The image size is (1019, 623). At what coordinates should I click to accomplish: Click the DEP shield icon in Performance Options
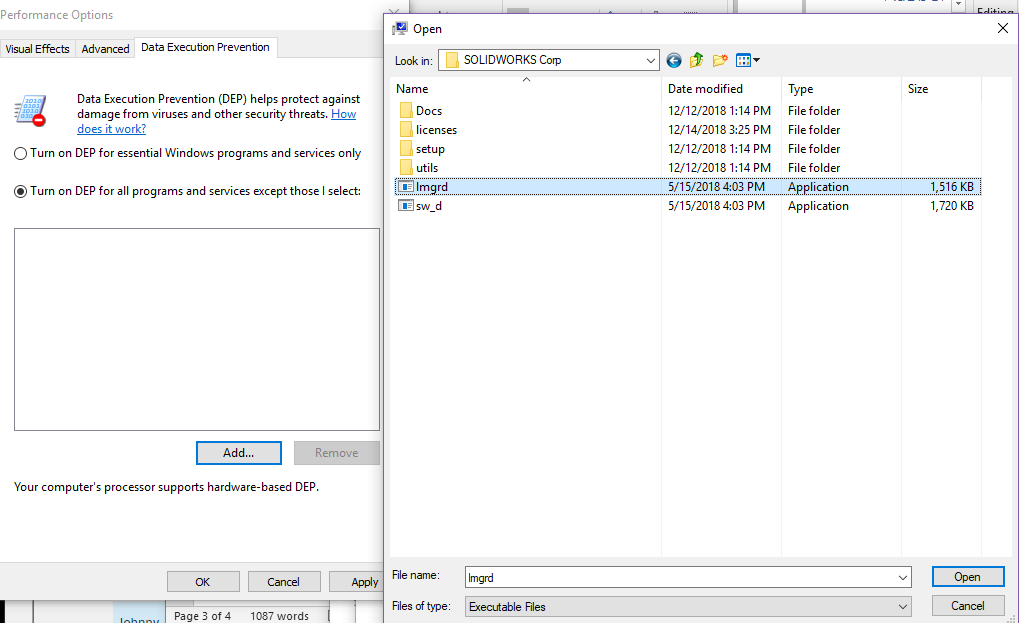31,110
